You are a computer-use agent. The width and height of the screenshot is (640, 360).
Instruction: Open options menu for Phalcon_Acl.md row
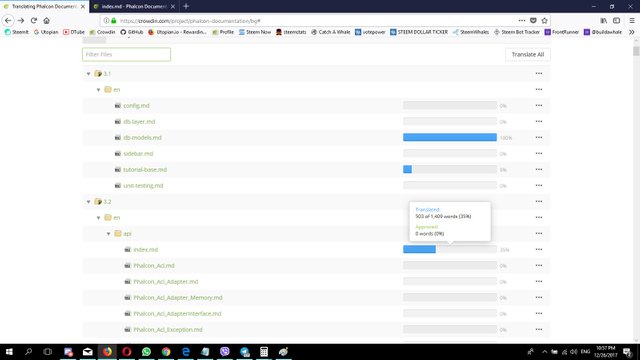click(x=539, y=265)
